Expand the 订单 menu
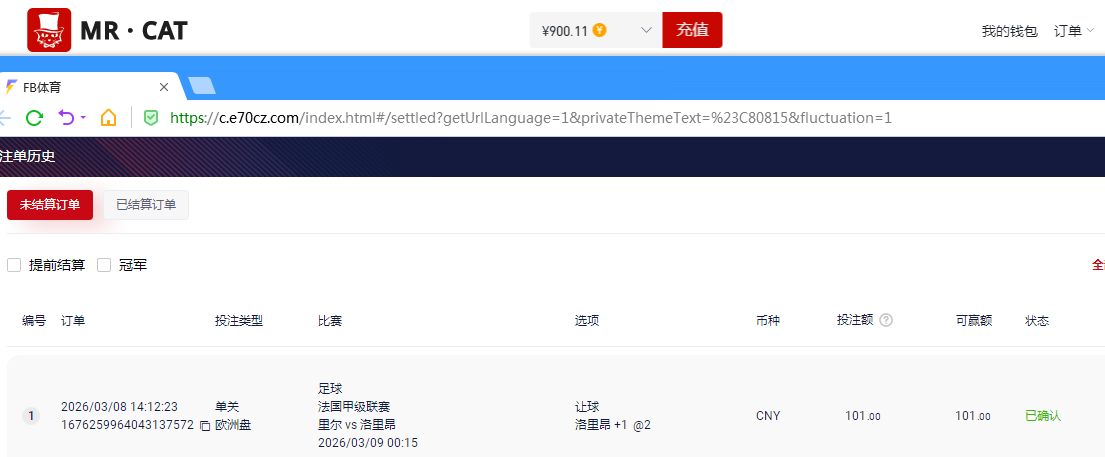This screenshot has height=457, width=1105. click(1074, 31)
